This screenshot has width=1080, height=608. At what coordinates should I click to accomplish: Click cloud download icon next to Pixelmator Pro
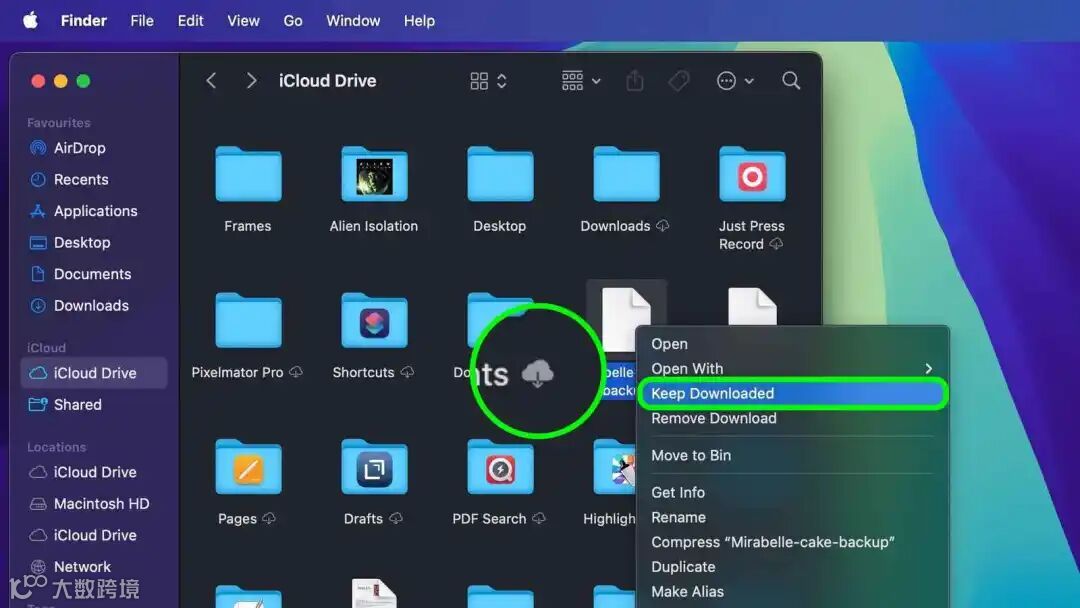(x=296, y=373)
